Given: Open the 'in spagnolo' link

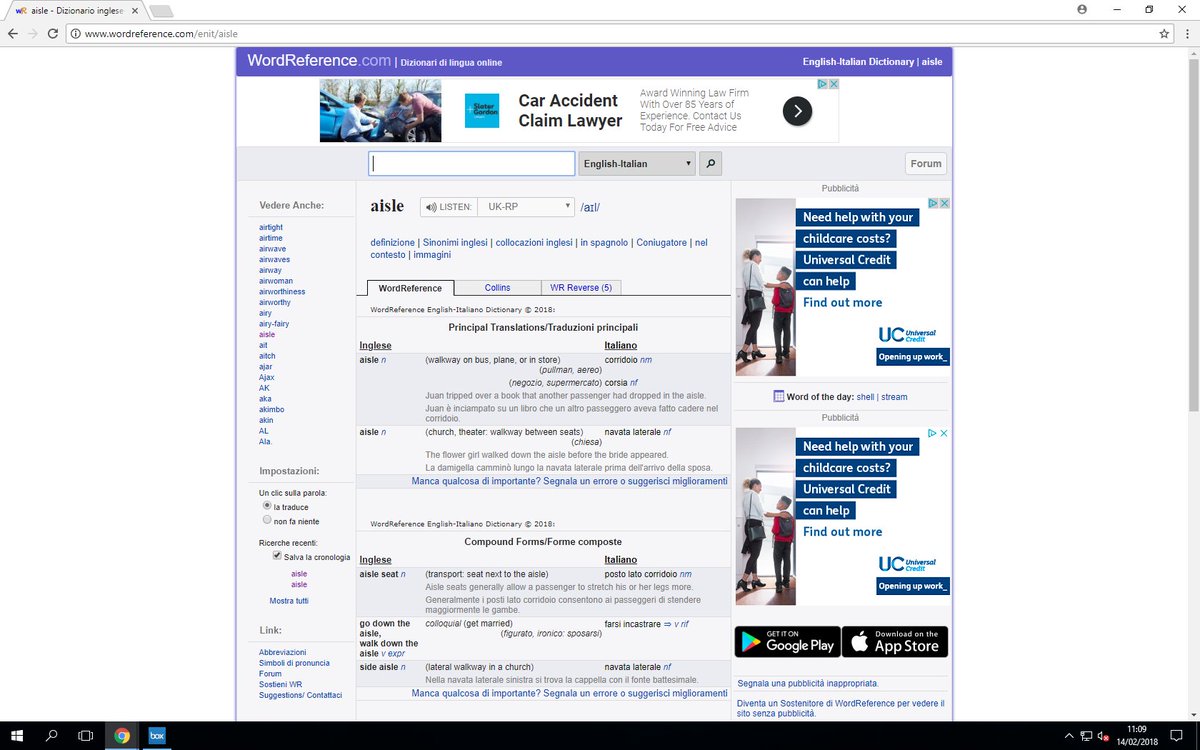Looking at the screenshot, I should [x=604, y=242].
